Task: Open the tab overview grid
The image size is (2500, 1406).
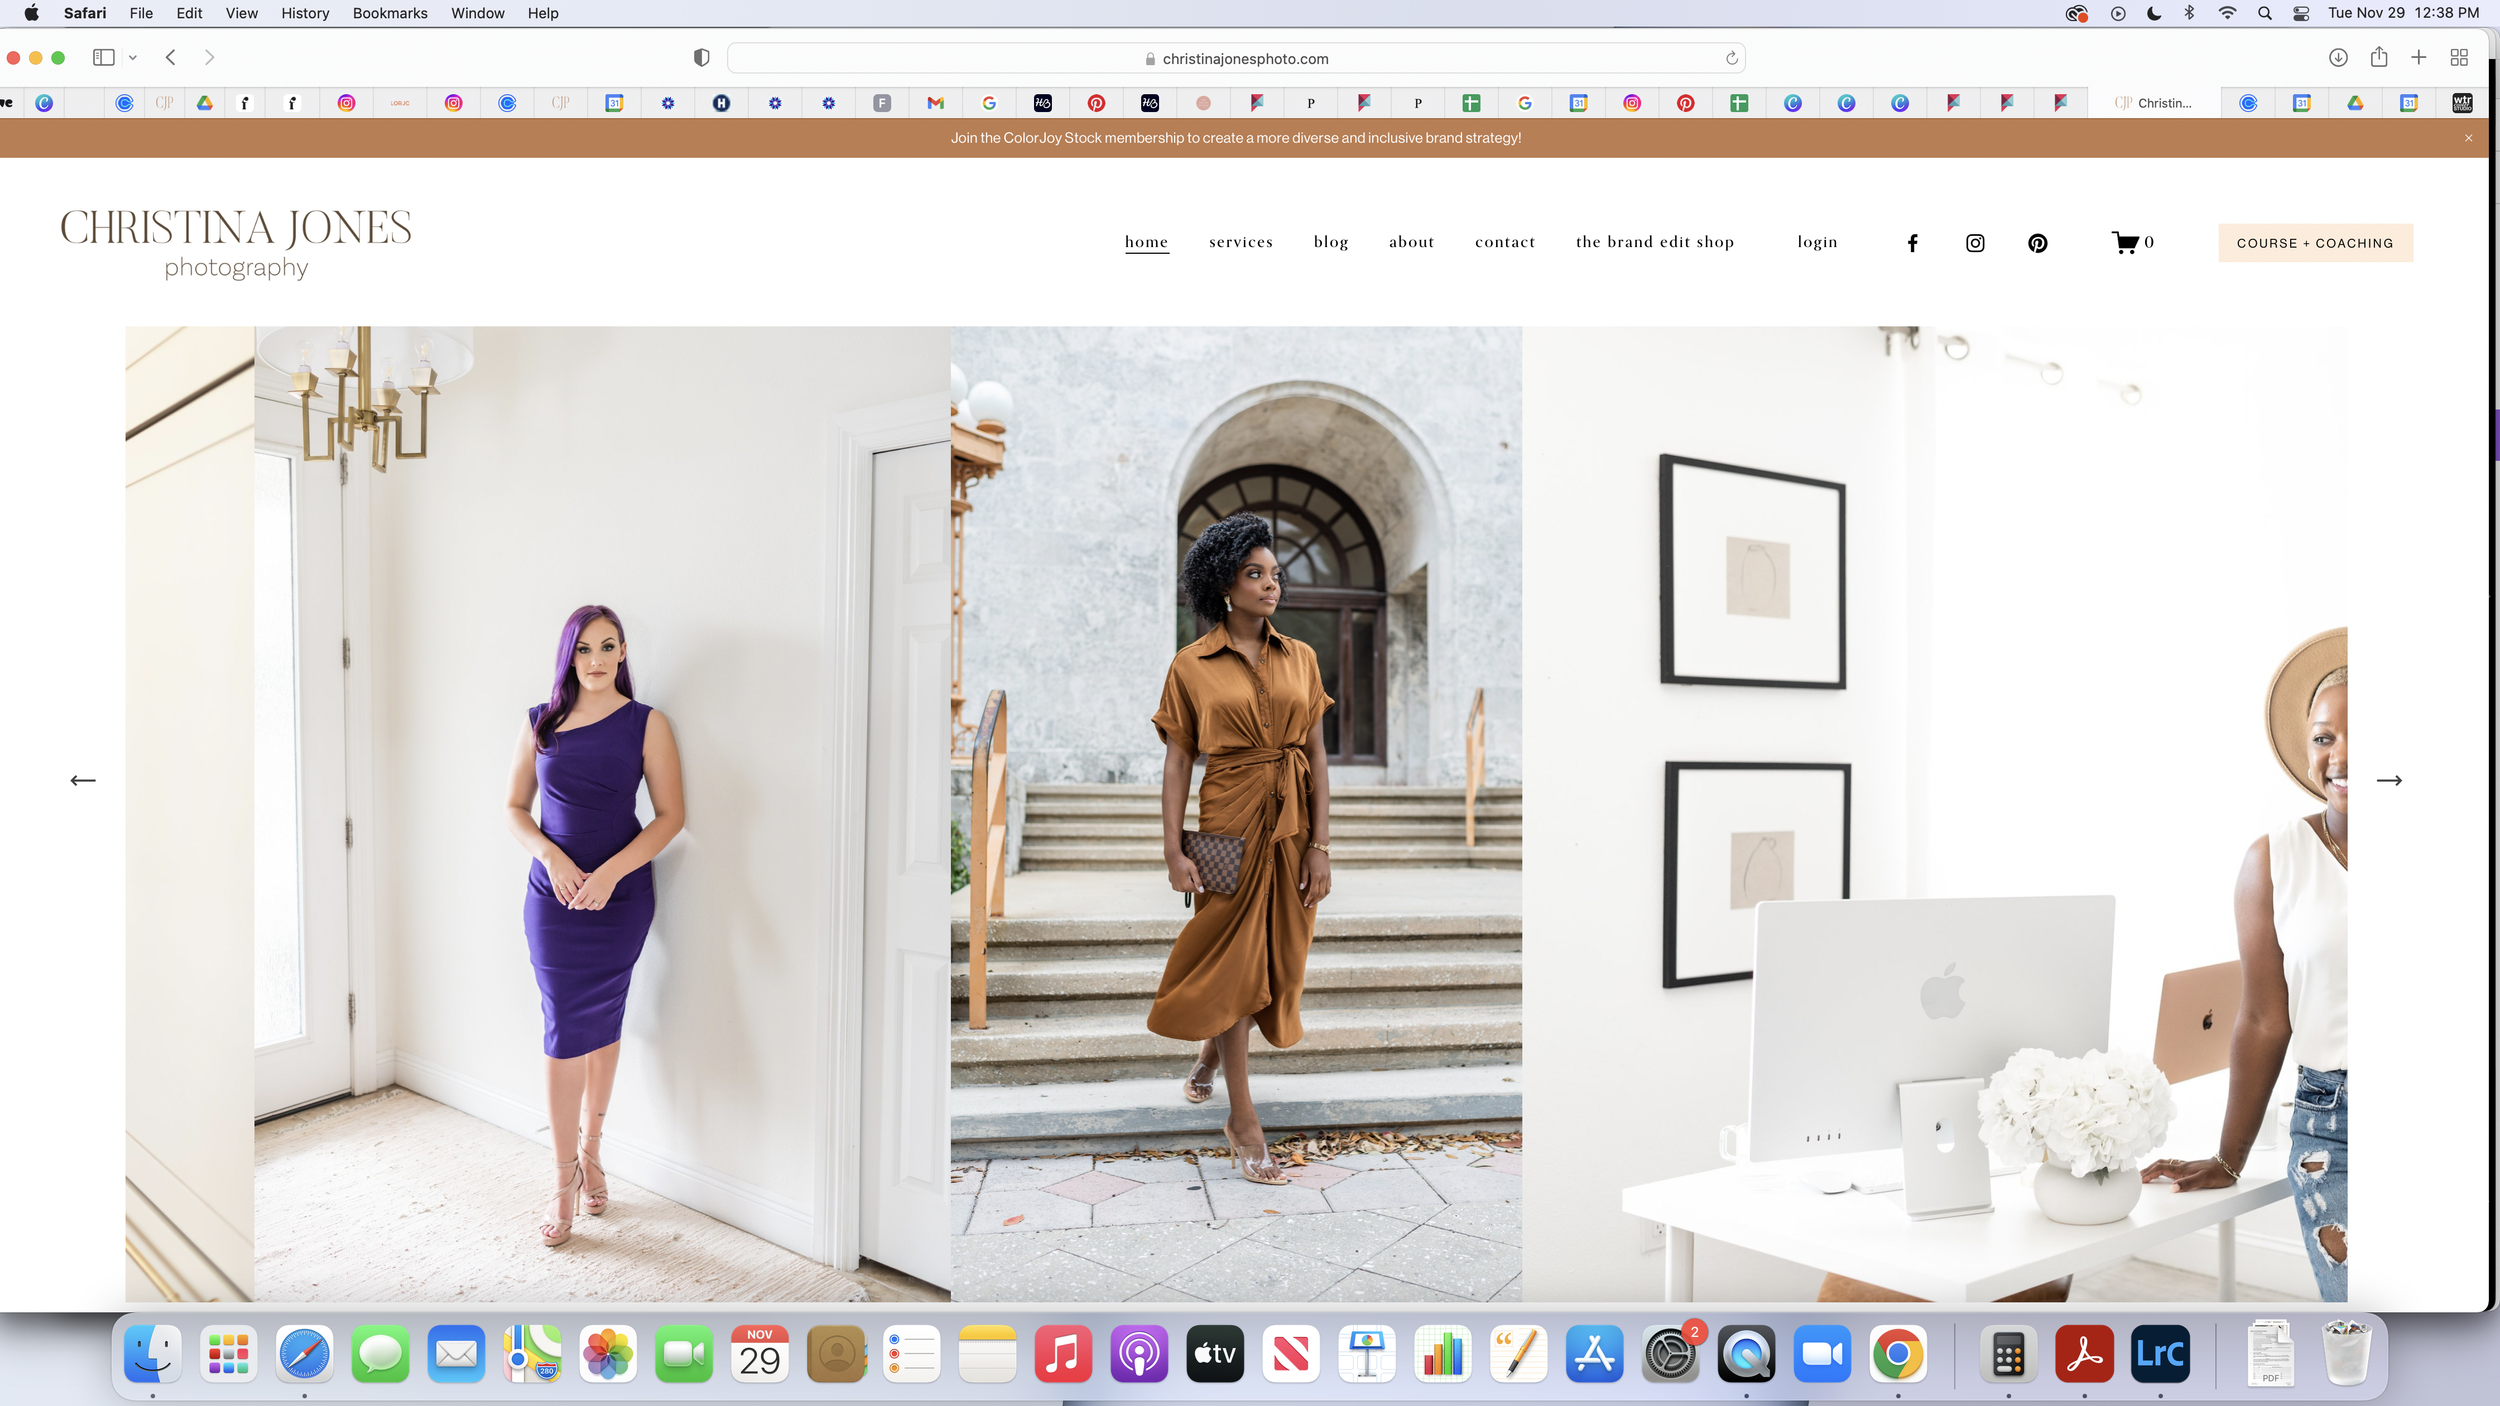Action: point(2459,58)
